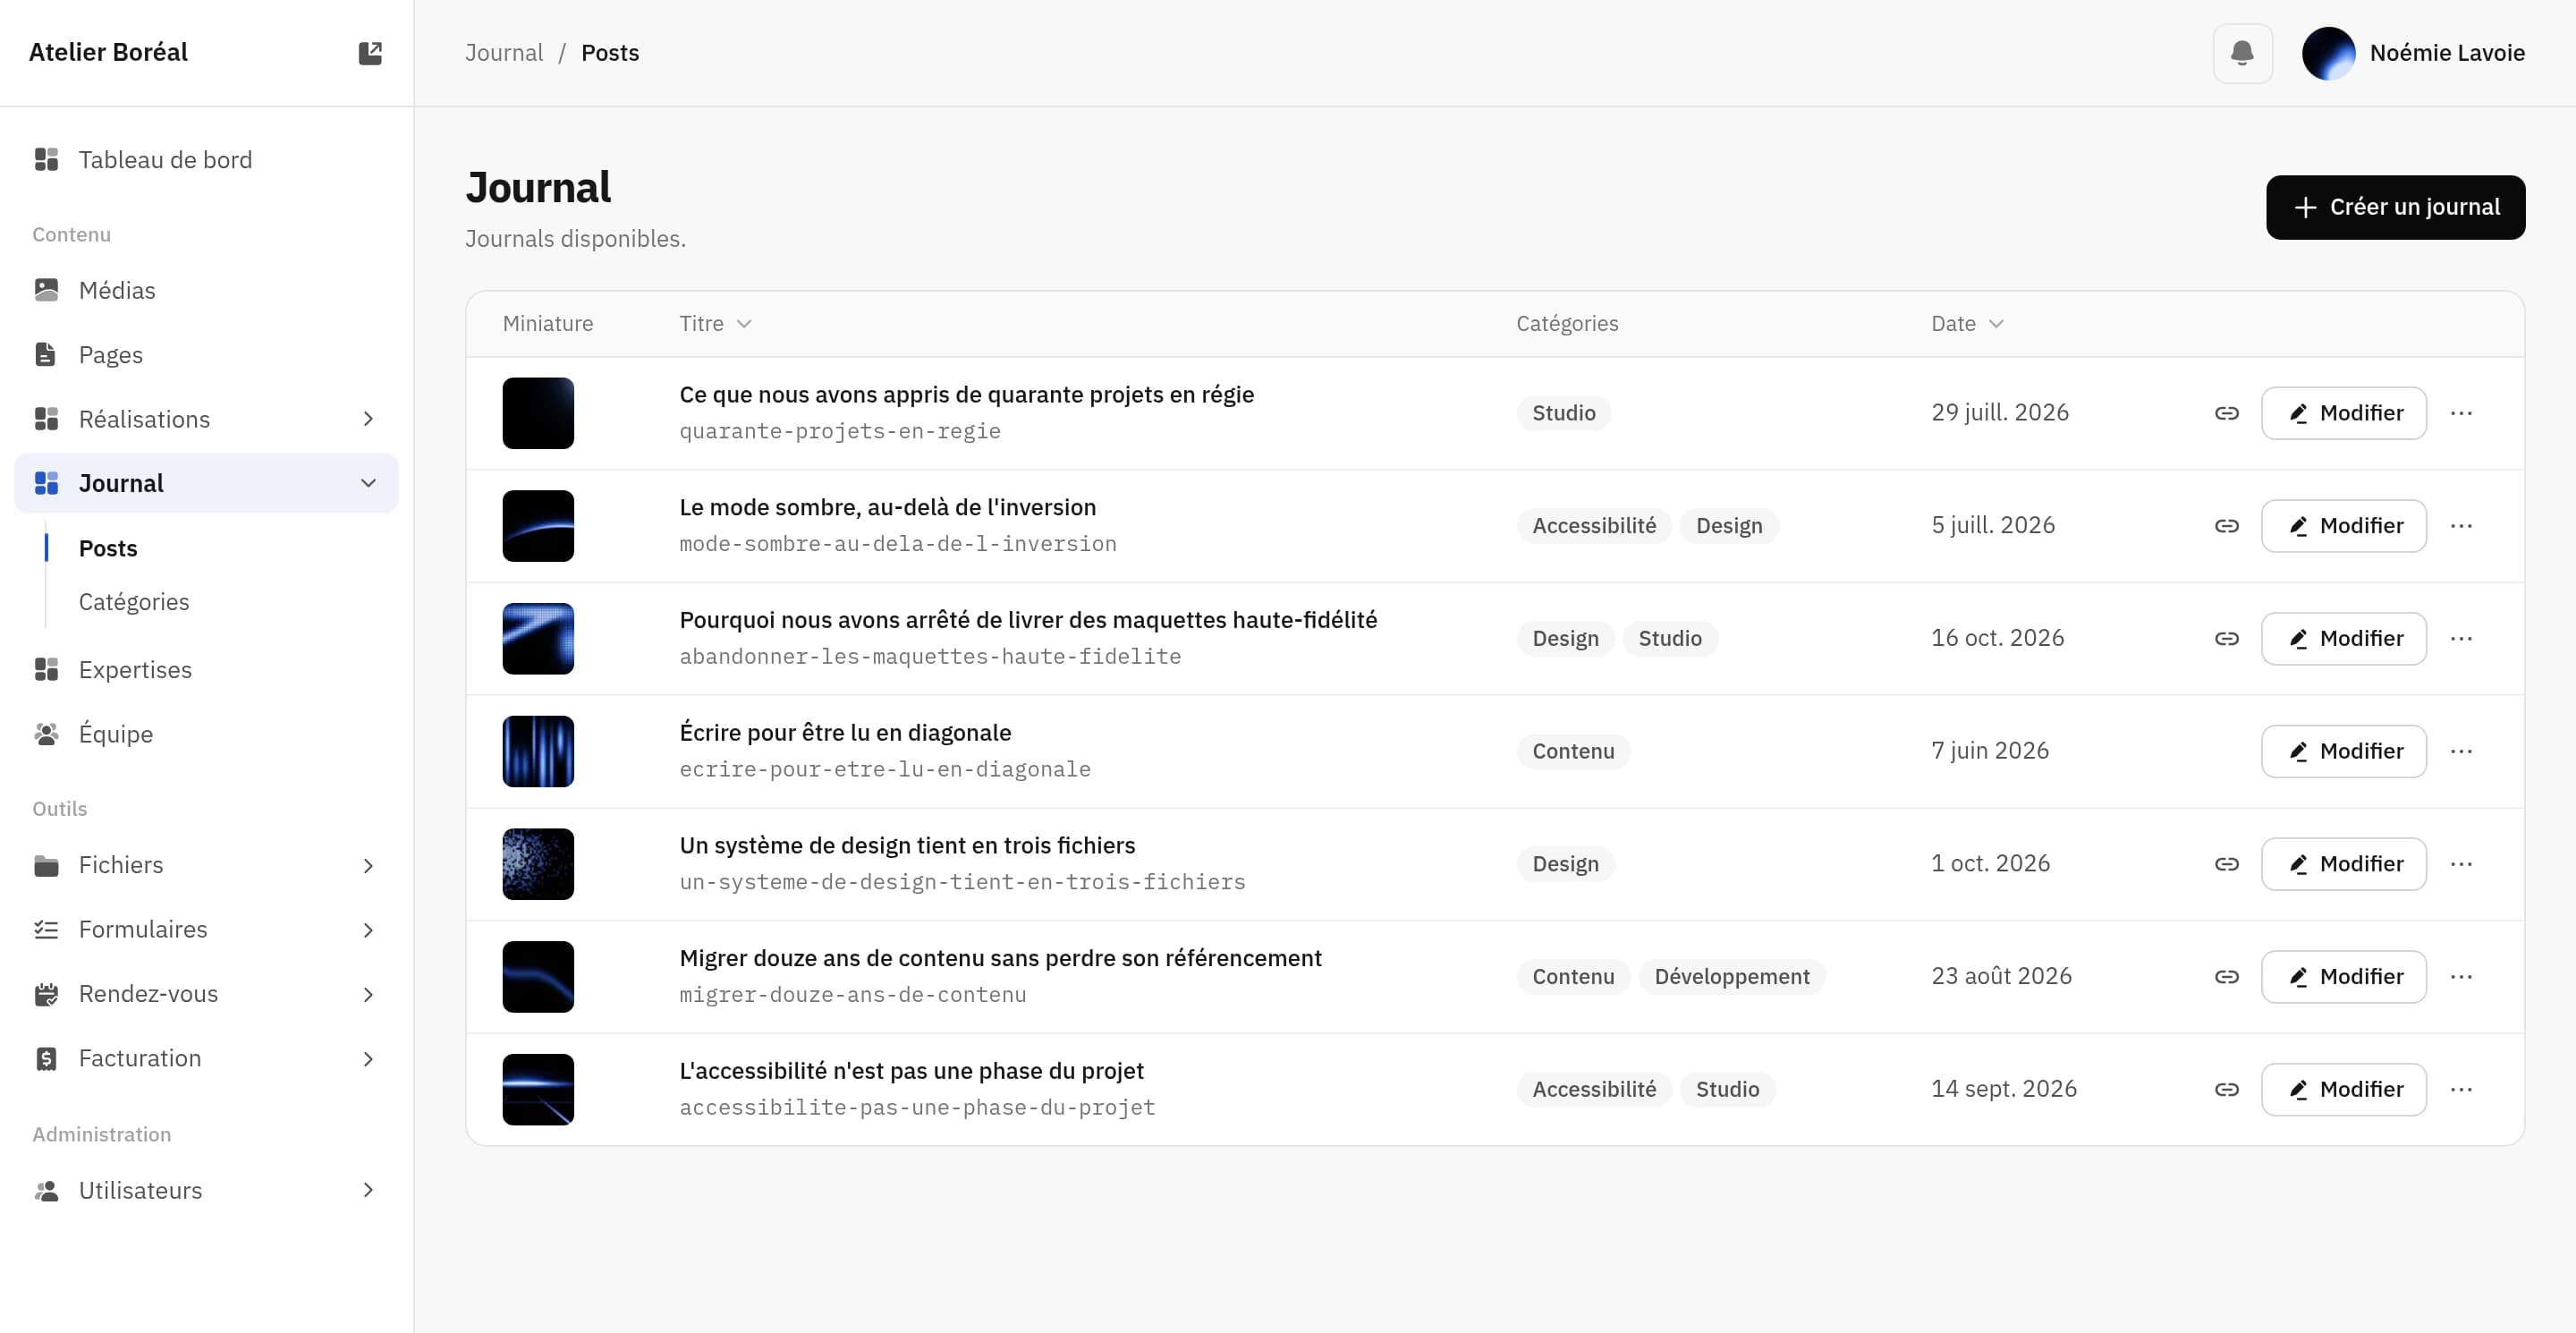Open Équipe in the sidebar

(206, 734)
